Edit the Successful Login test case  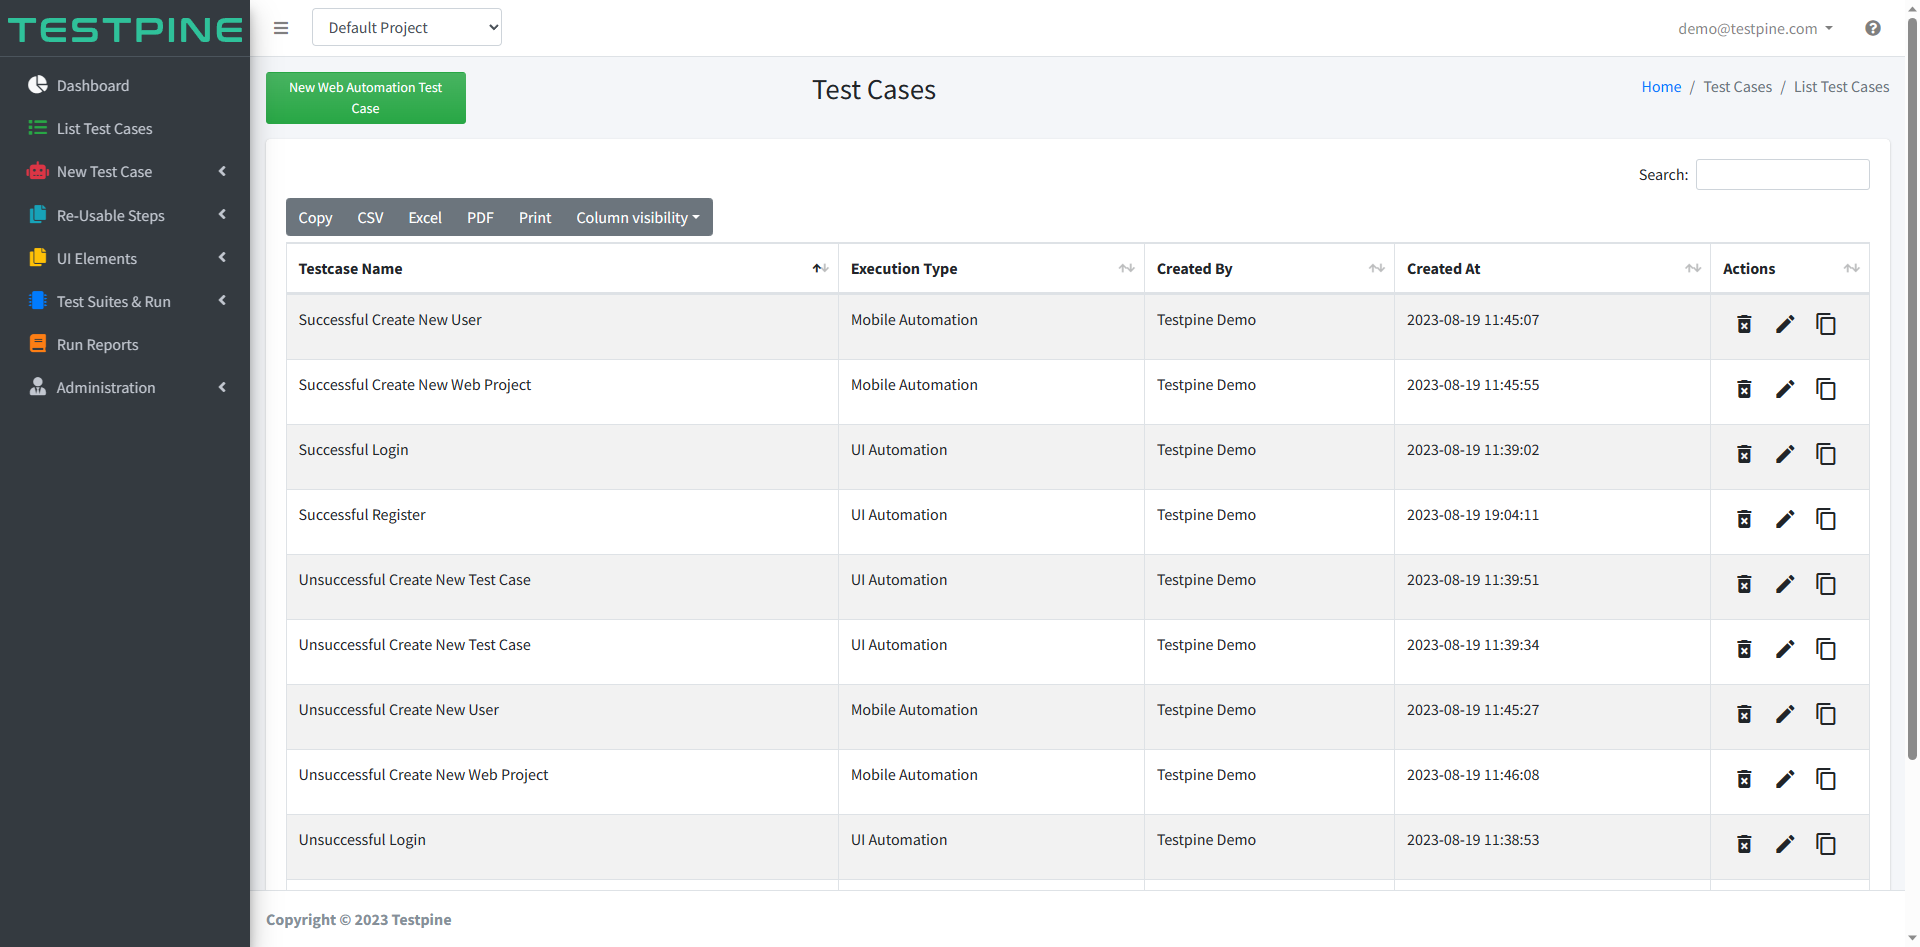(1785, 454)
